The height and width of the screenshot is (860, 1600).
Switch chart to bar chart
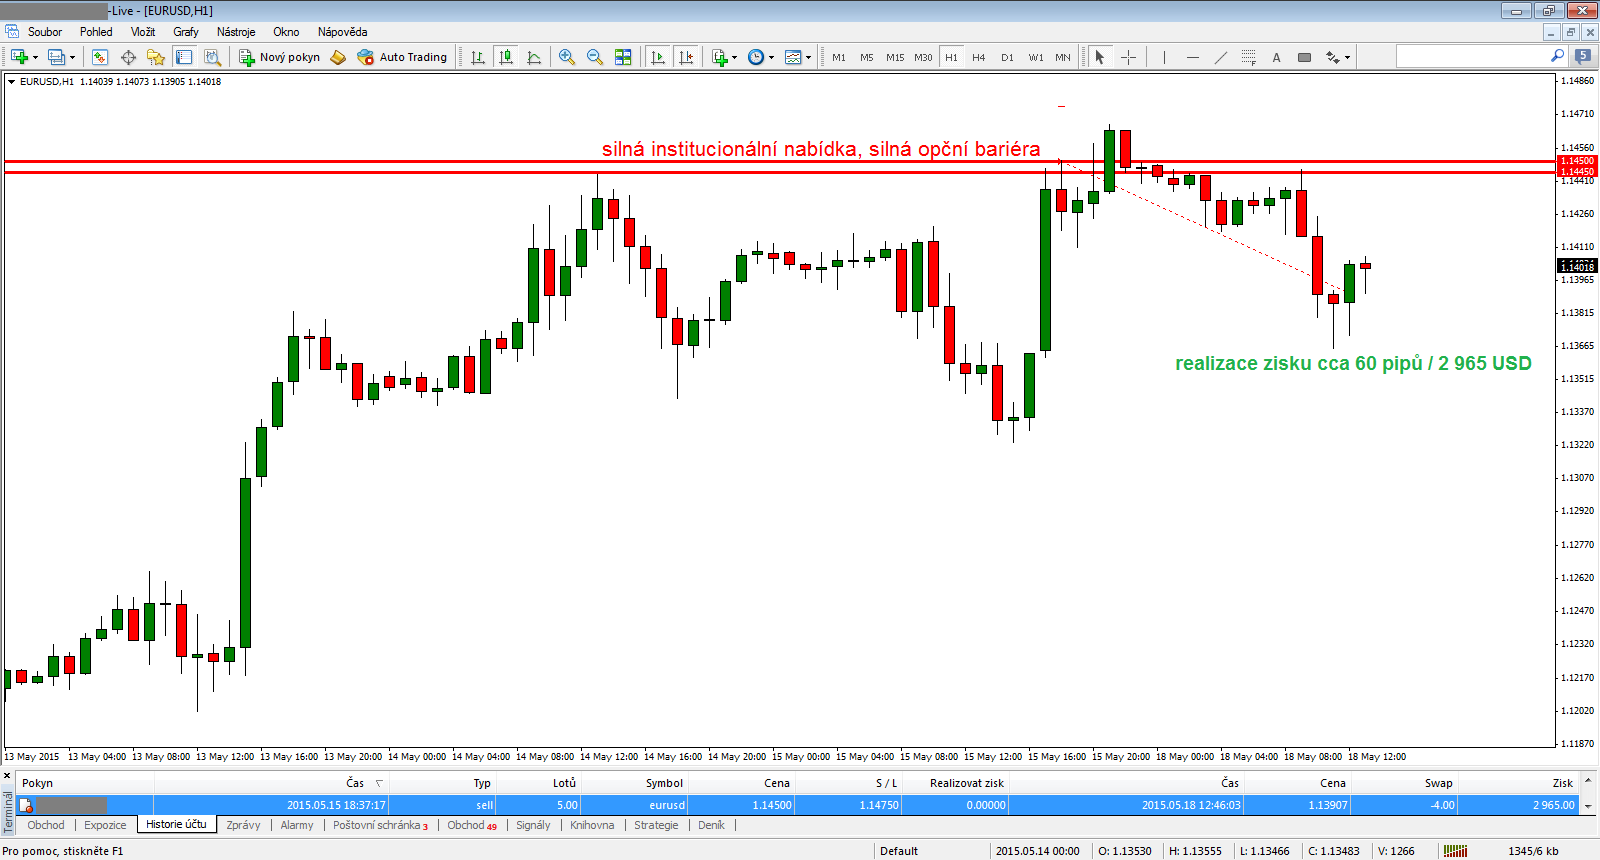478,57
